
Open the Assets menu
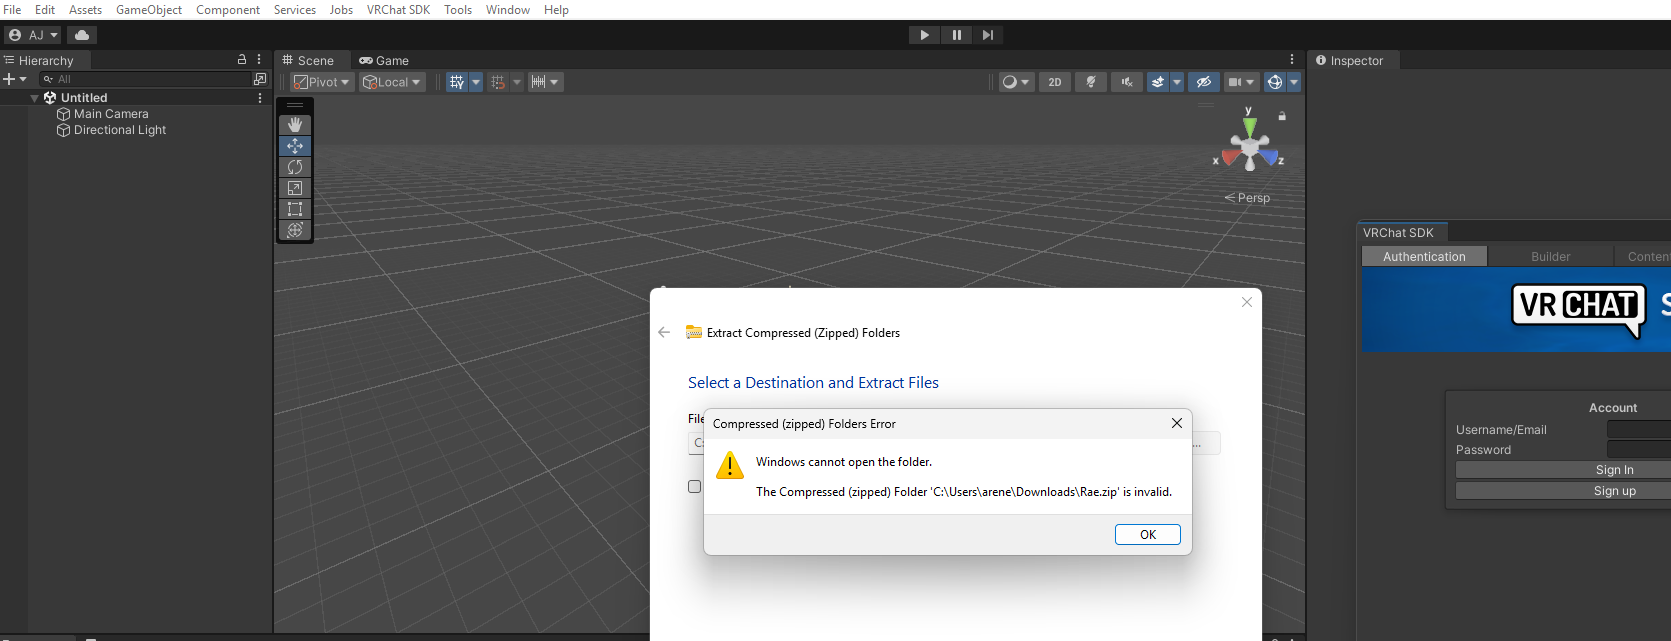[85, 10]
